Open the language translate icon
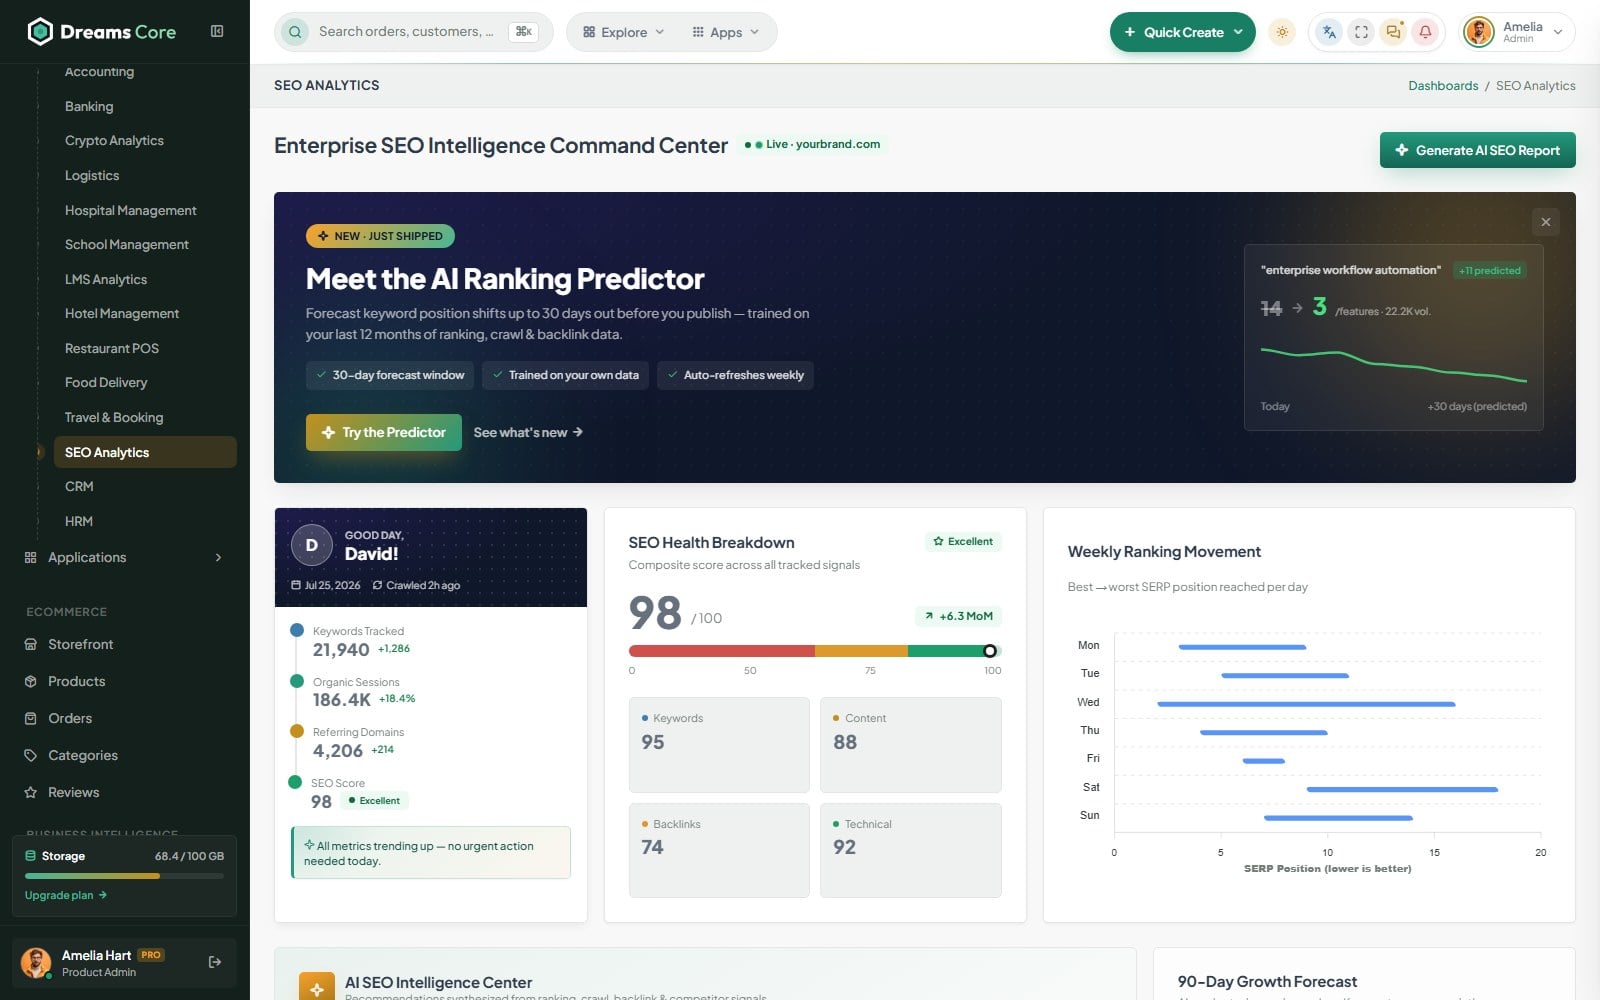The height and width of the screenshot is (1000, 1600). point(1329,32)
